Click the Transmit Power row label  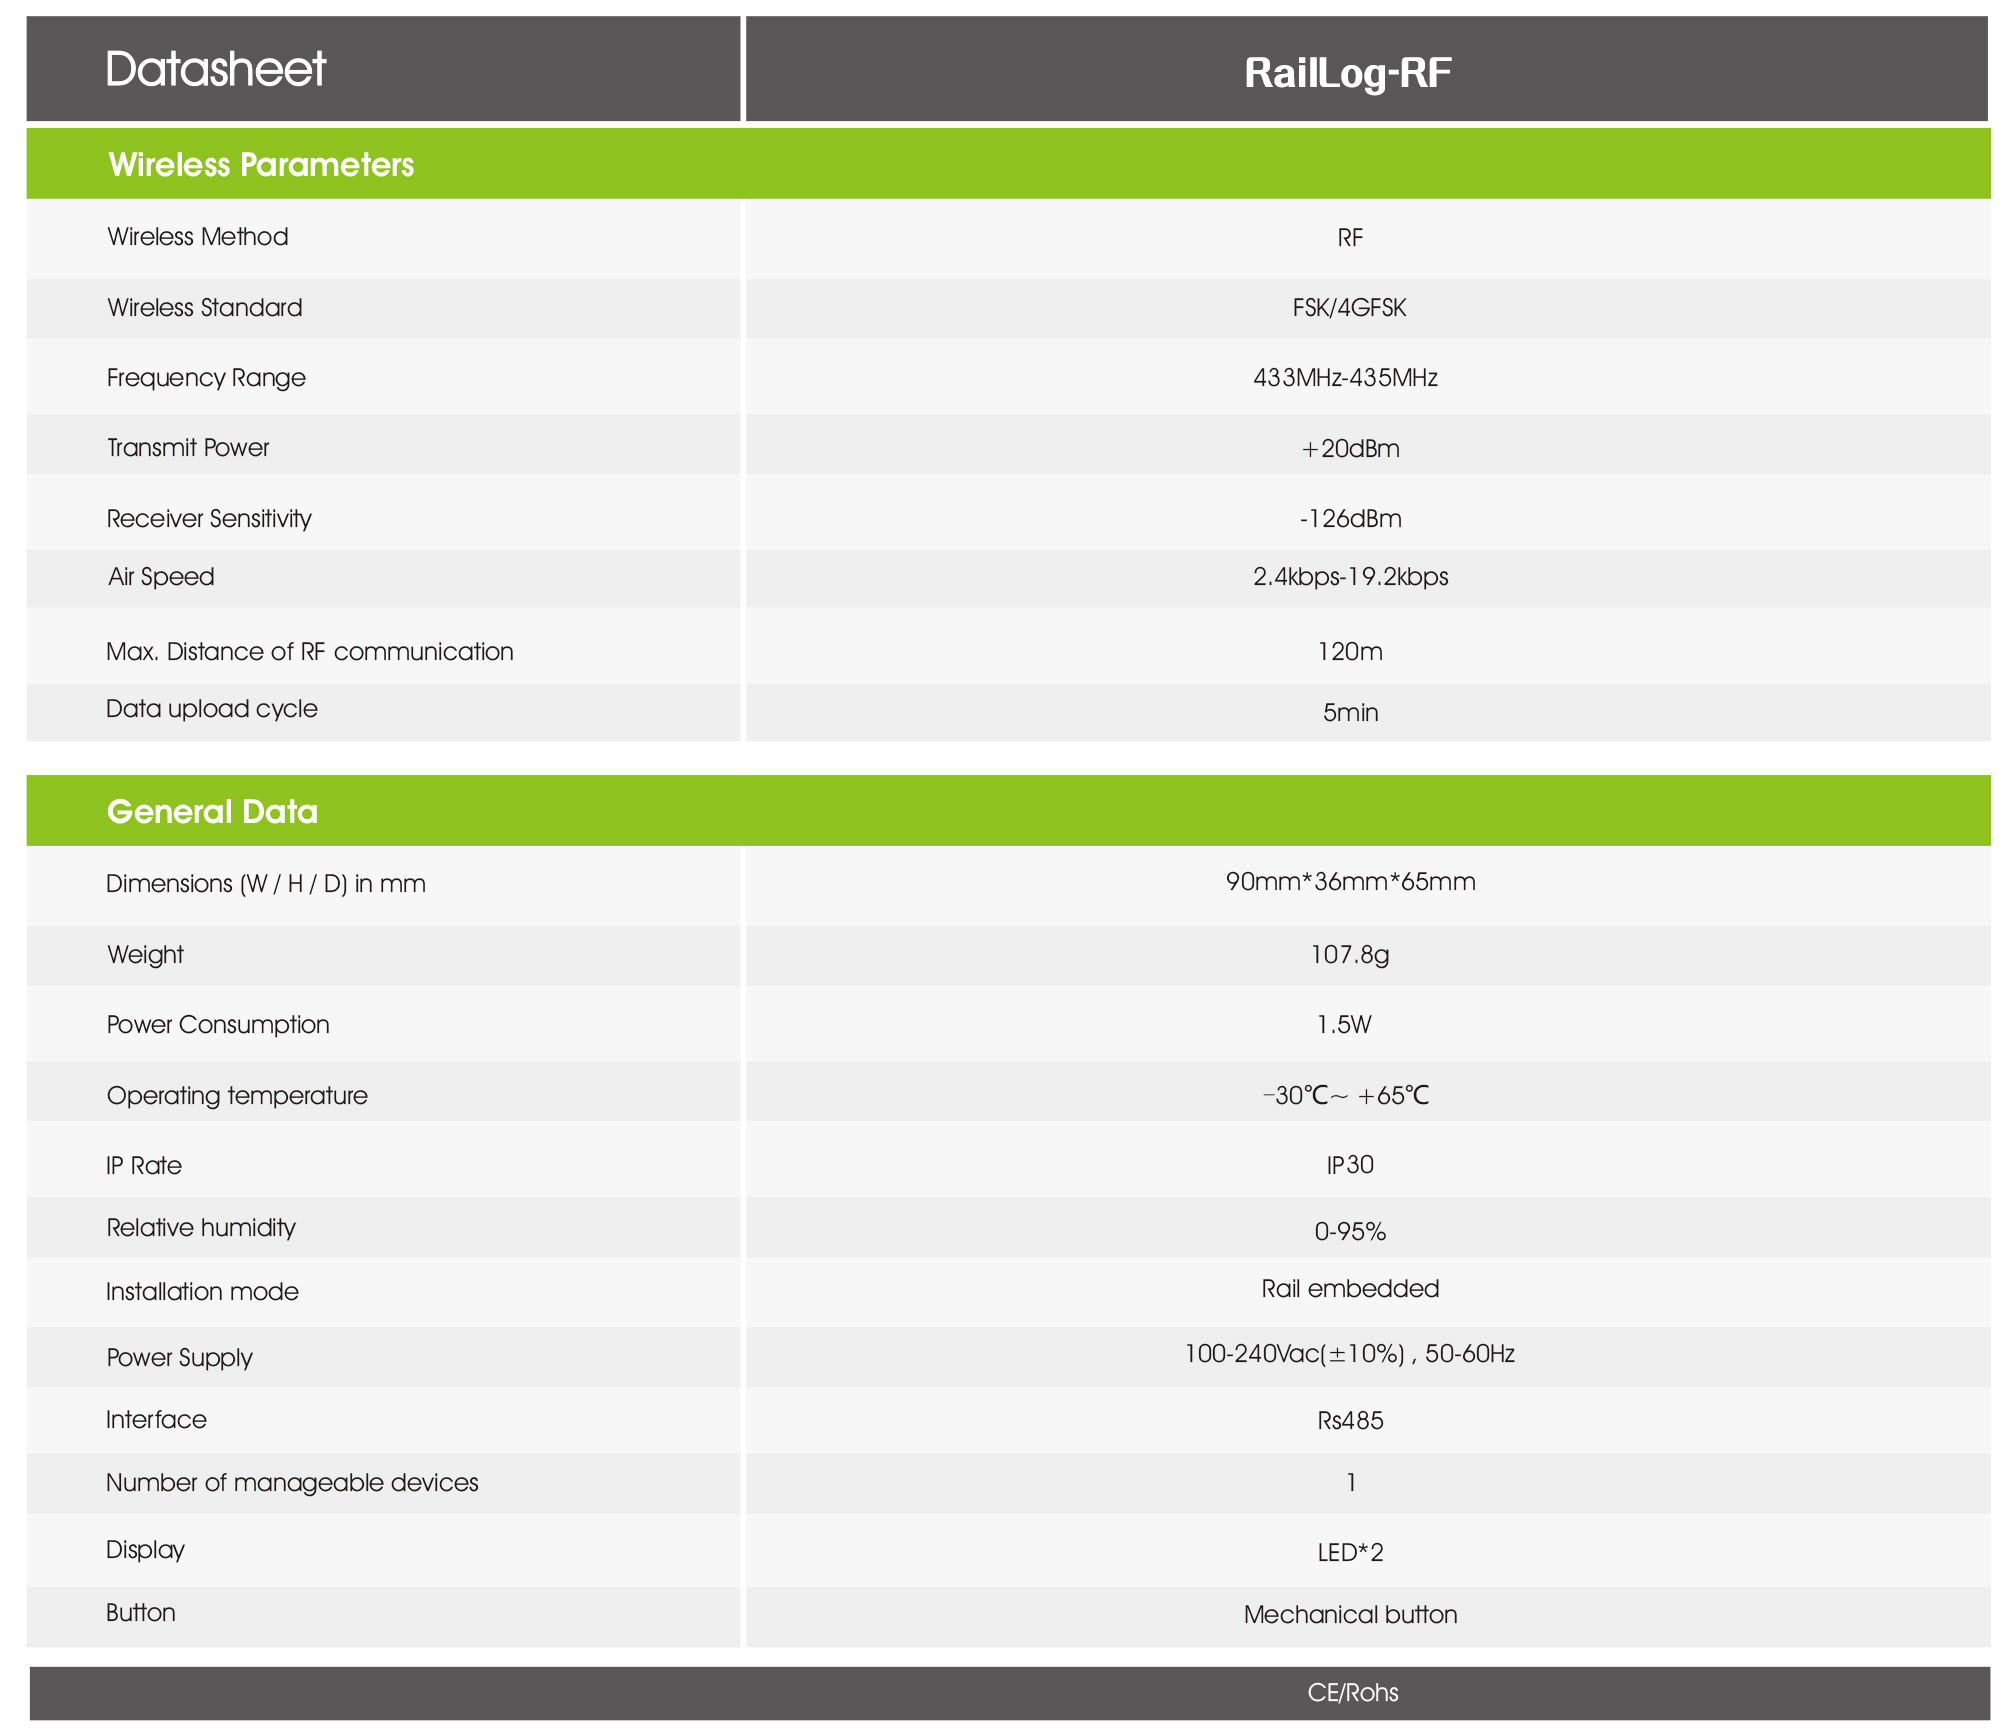click(188, 448)
